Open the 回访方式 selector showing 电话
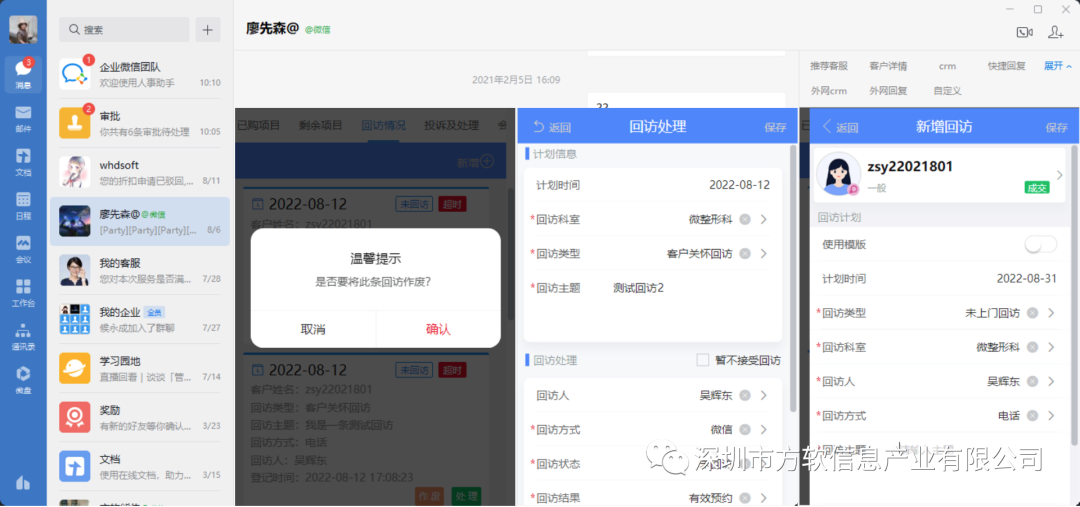Screen dimensions: 1080x507 click(x=1051, y=415)
